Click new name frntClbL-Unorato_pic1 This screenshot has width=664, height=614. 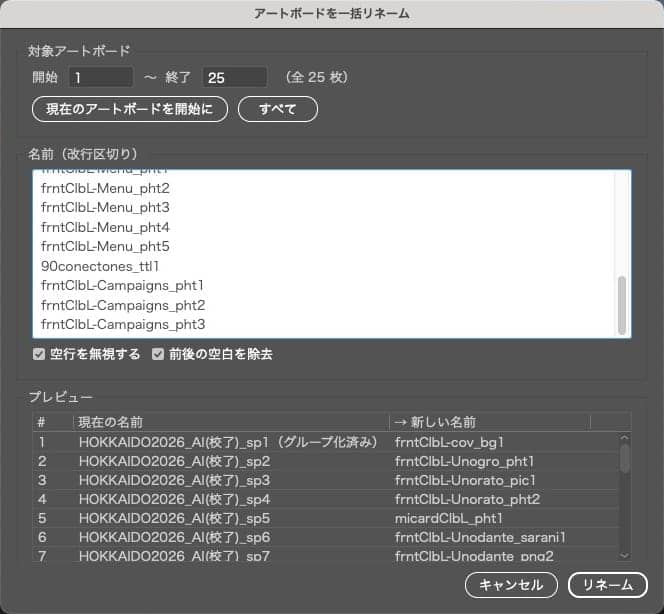(x=465, y=481)
